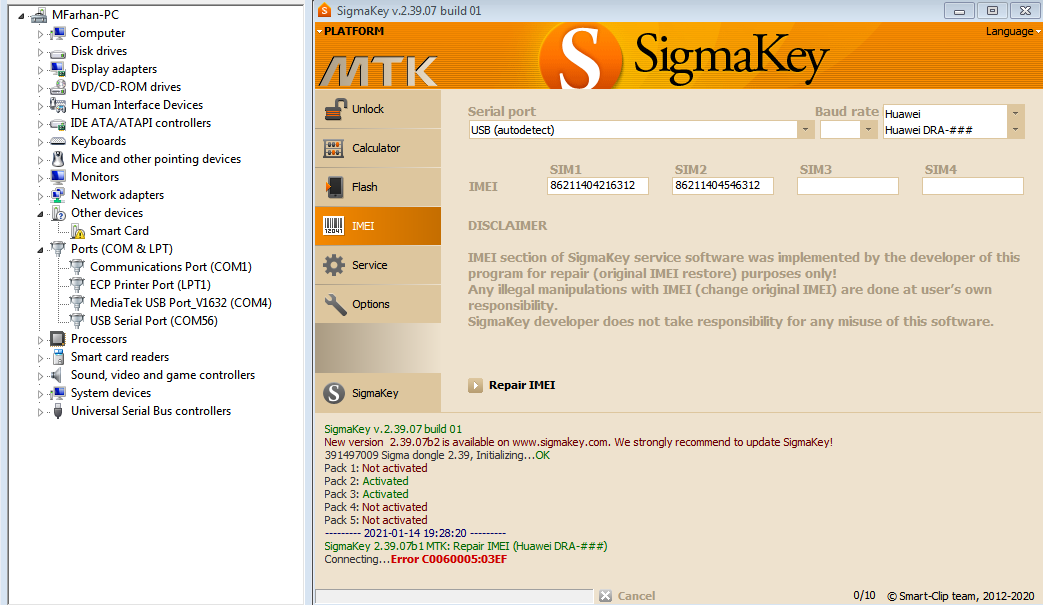Click the SigmaKey title bar app icon

coord(325,10)
